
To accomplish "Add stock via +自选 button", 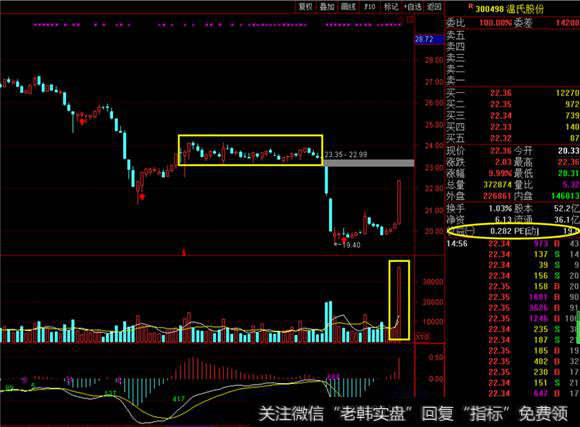I will [412, 6].
